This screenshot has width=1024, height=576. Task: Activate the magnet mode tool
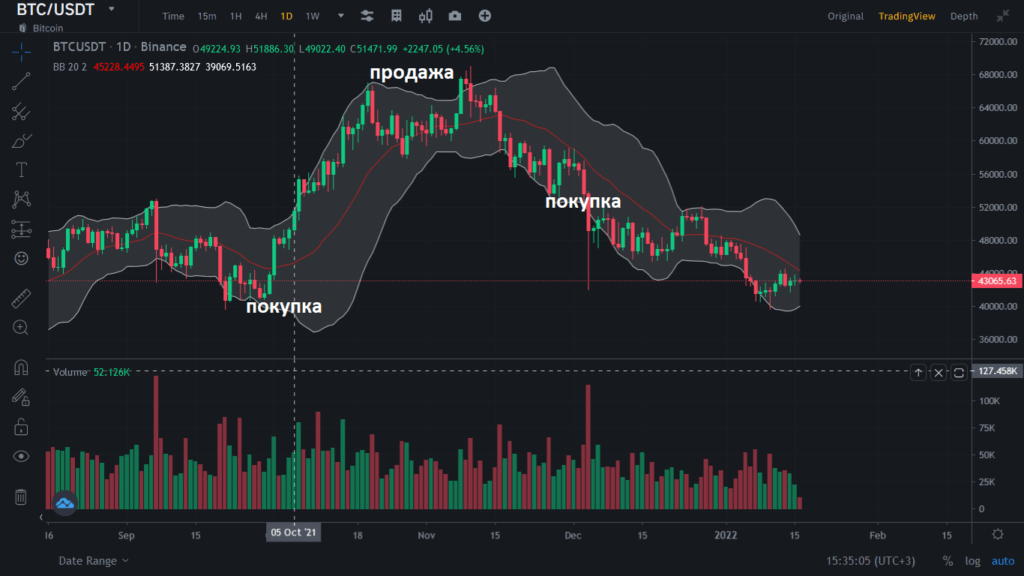click(x=21, y=367)
